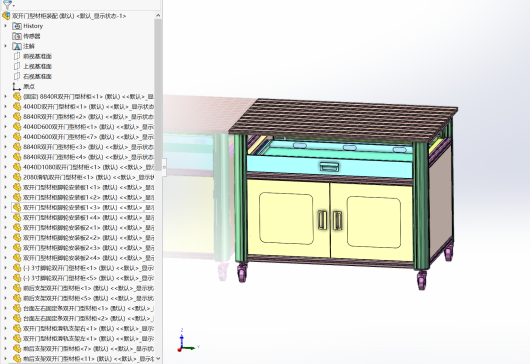The image size is (530, 364).
Task: Click the (固定) 8840R双开门型材柜<1> part icon
Action: pos(17,97)
